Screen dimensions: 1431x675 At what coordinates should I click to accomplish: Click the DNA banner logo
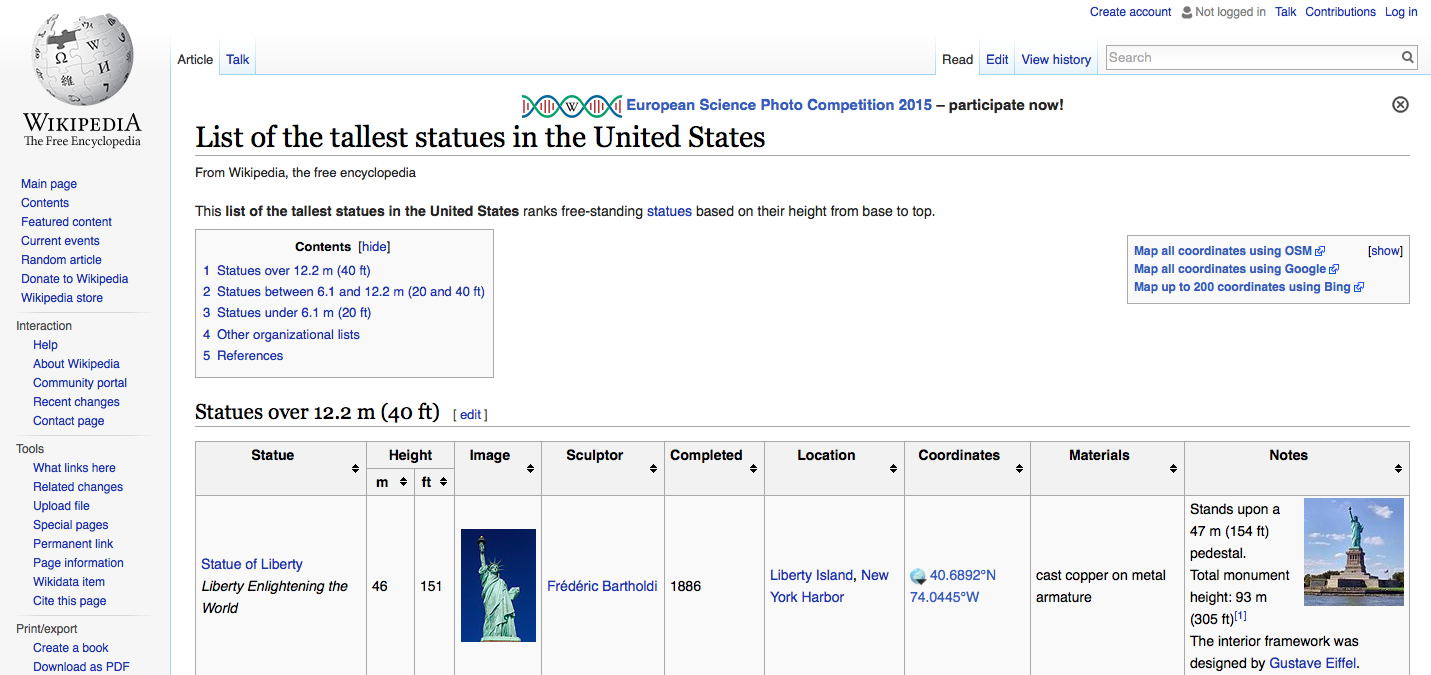pos(571,105)
